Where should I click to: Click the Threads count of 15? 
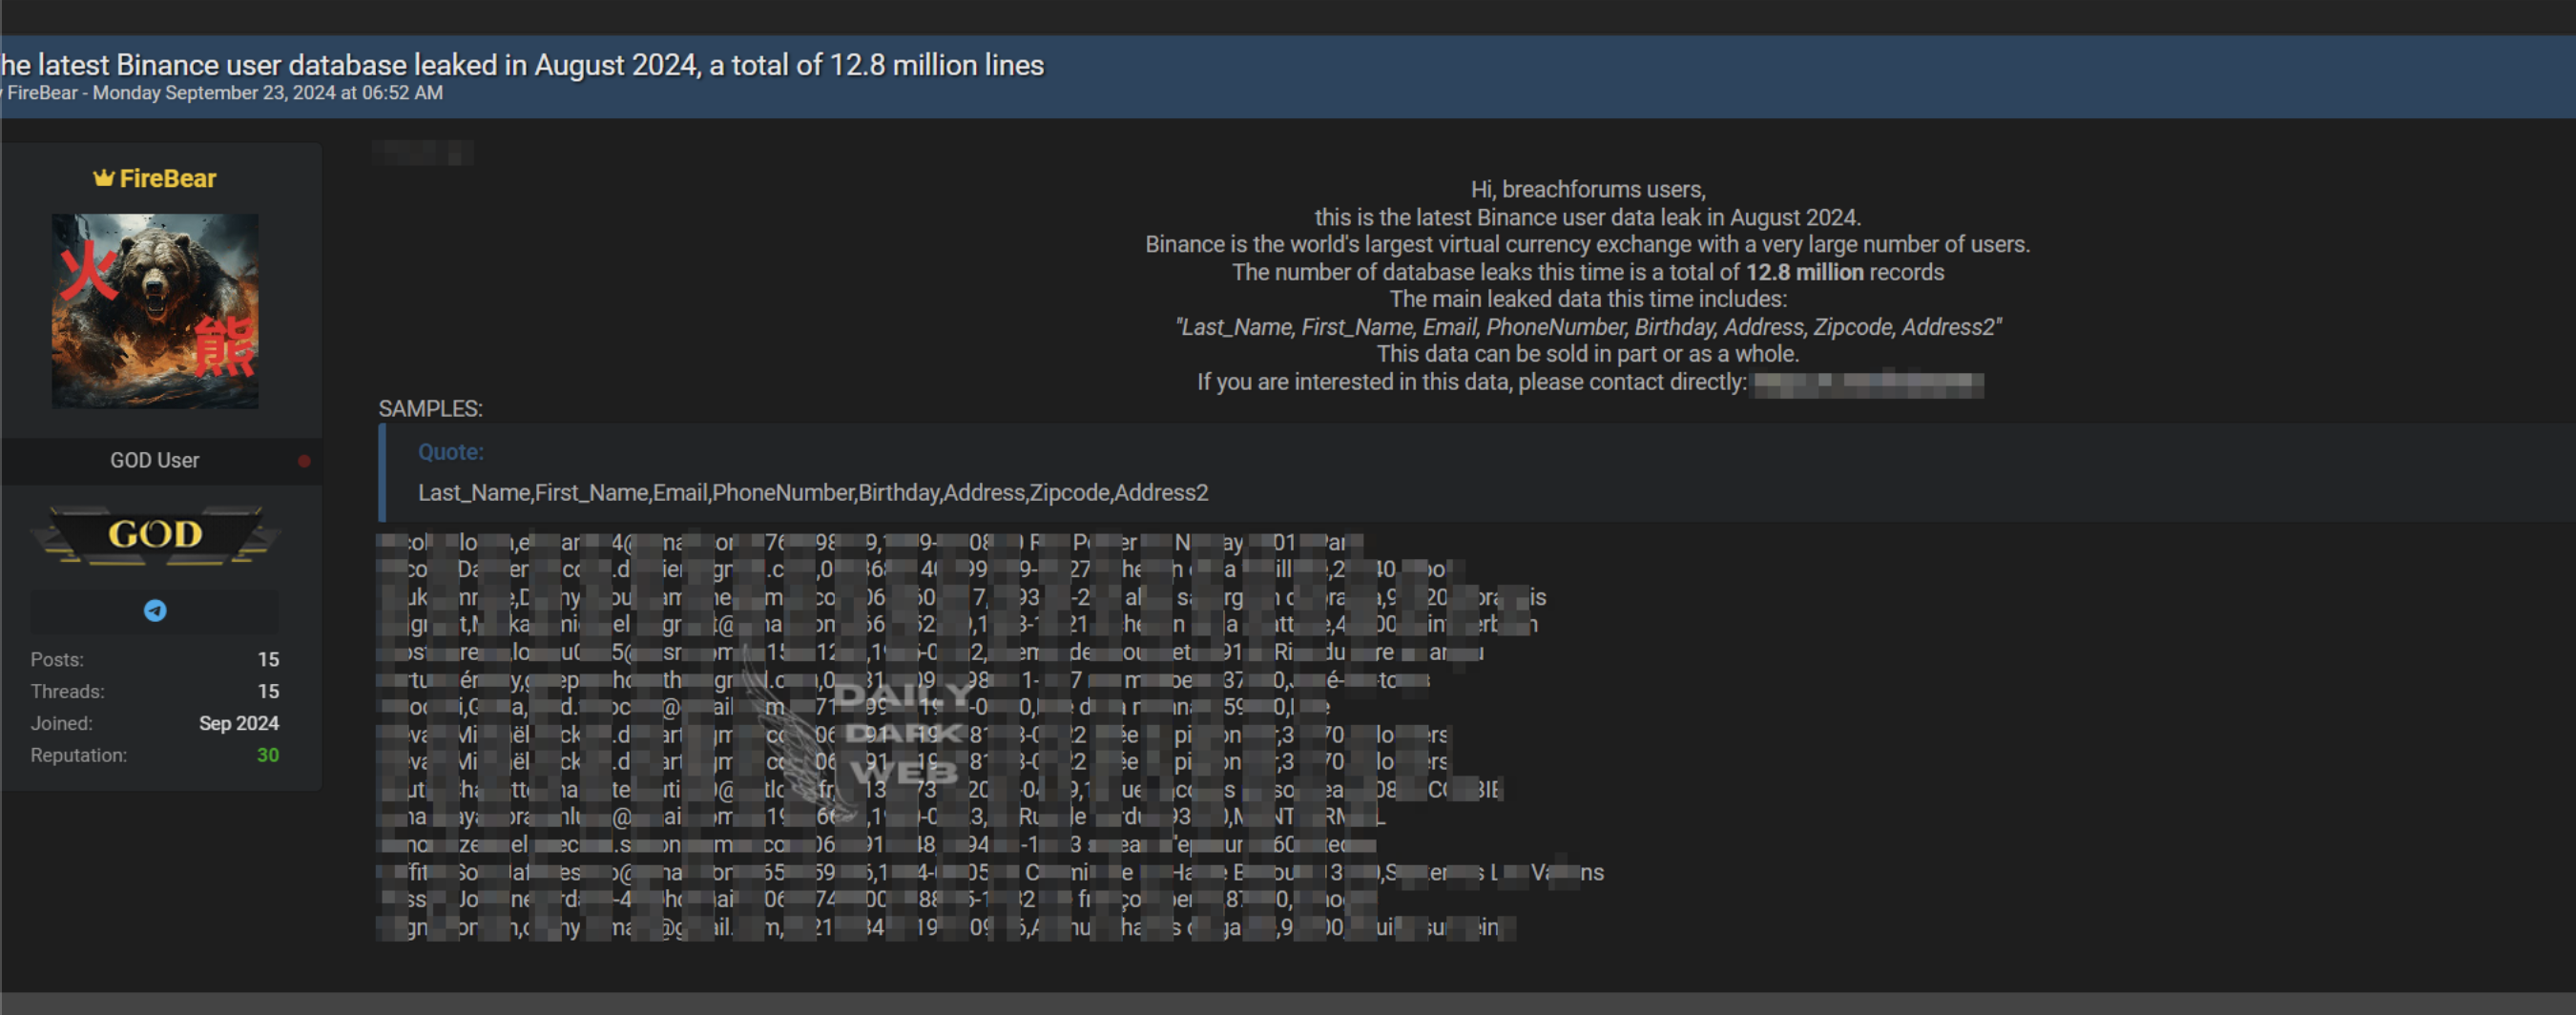(268, 691)
